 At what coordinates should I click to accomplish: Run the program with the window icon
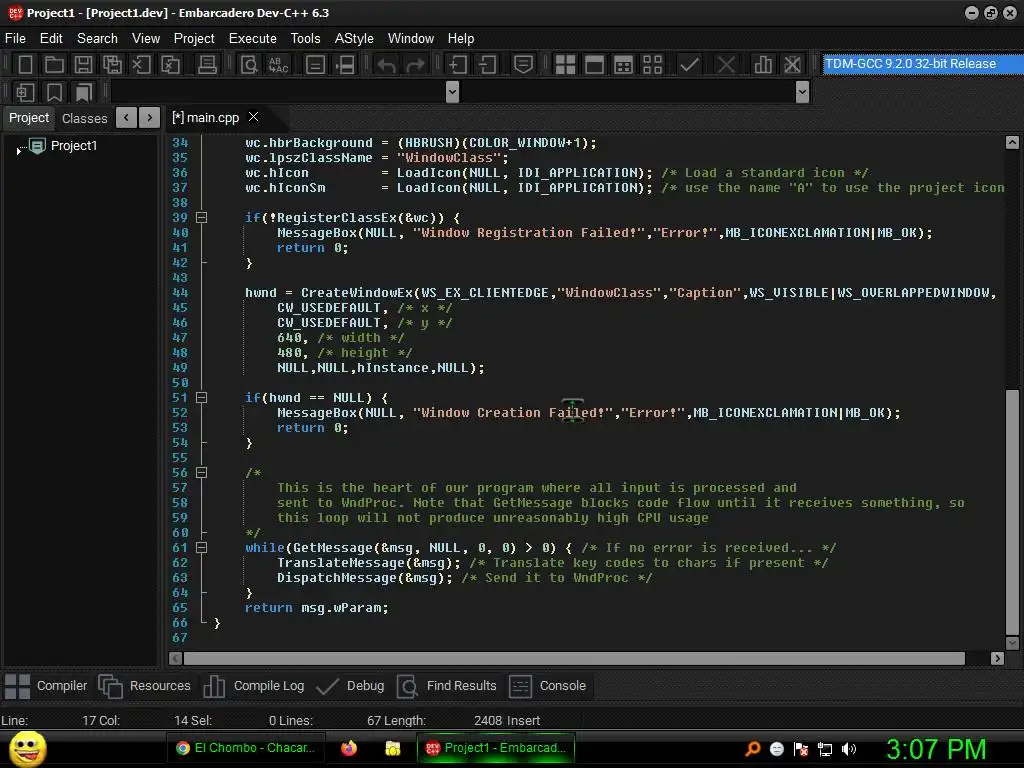pyautogui.click(x=594, y=65)
